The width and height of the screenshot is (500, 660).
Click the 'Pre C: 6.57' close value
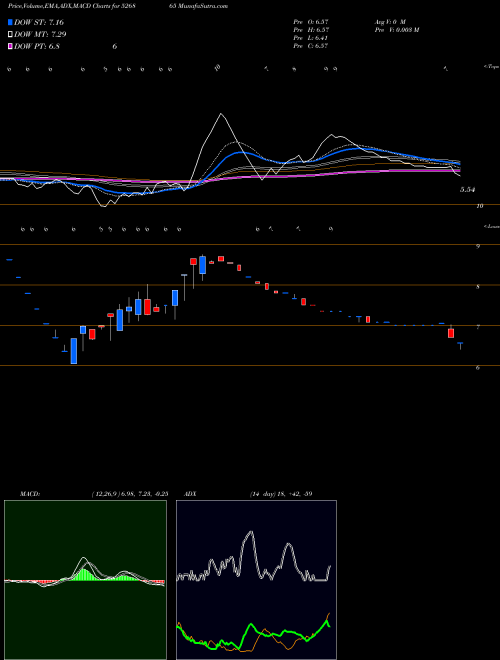[311, 46]
